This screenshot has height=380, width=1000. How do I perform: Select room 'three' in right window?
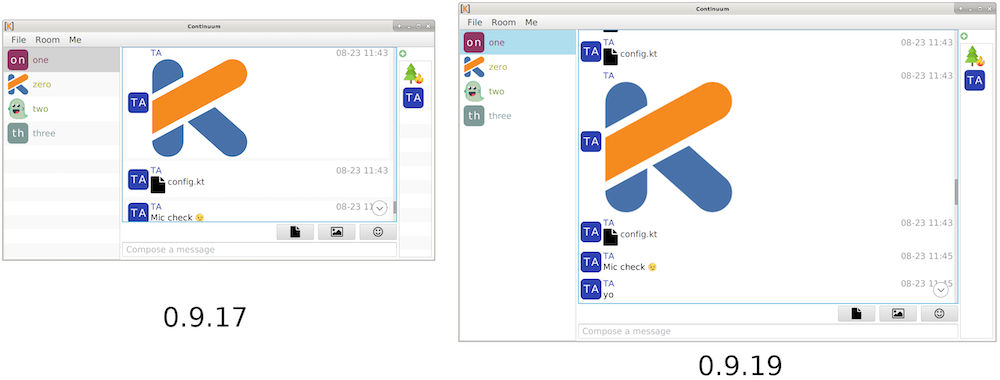518,115
